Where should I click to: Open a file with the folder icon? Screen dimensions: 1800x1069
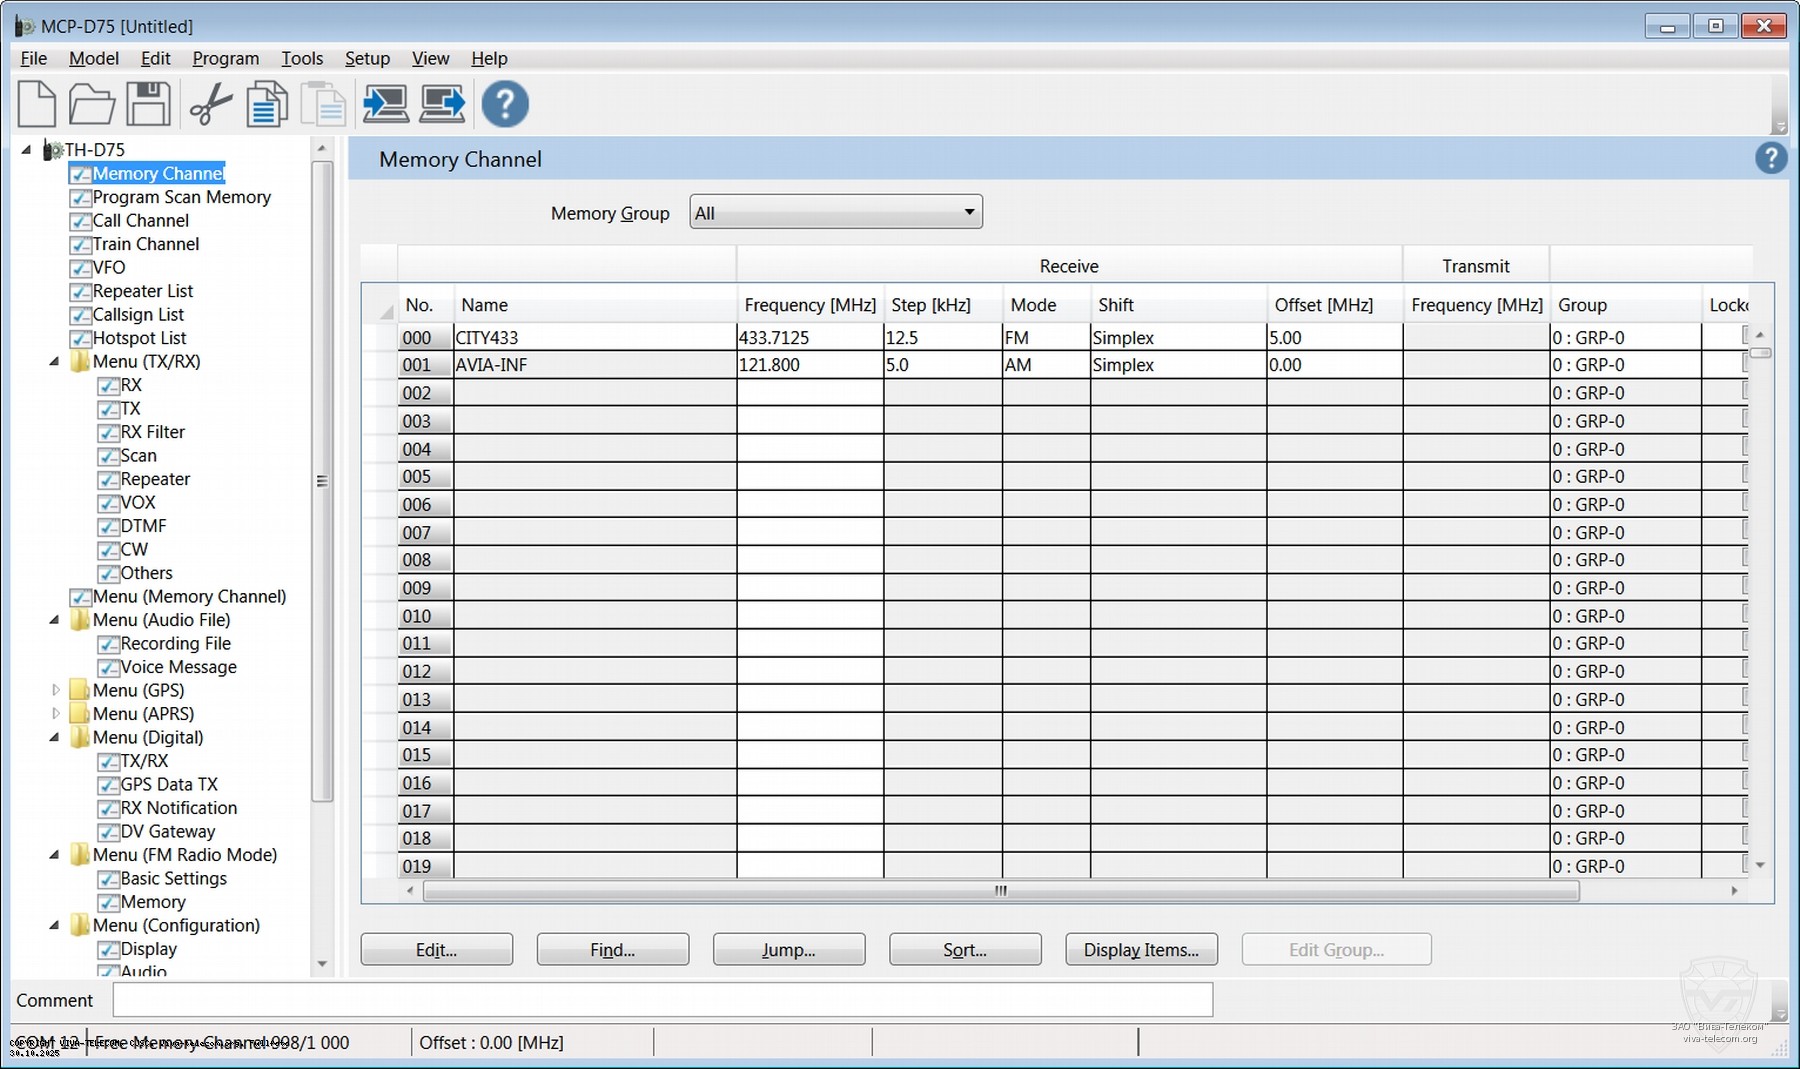click(x=91, y=104)
